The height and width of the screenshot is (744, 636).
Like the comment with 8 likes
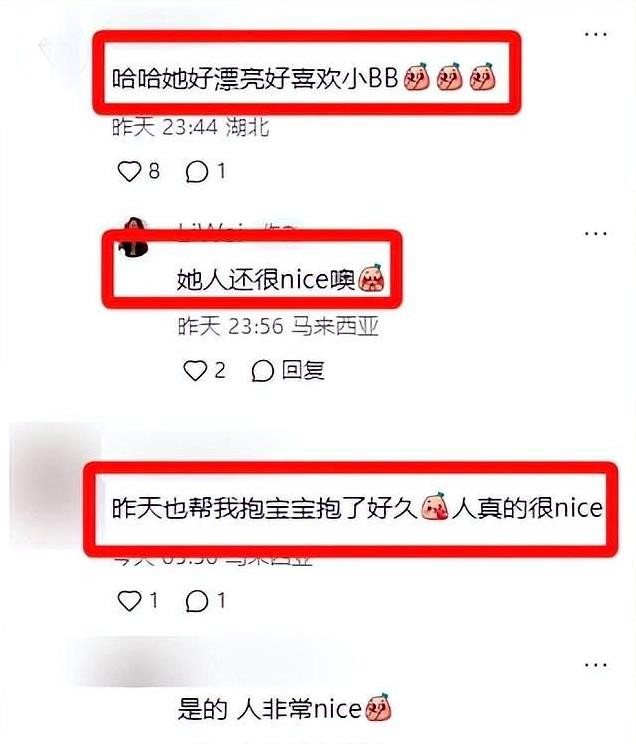(129, 171)
